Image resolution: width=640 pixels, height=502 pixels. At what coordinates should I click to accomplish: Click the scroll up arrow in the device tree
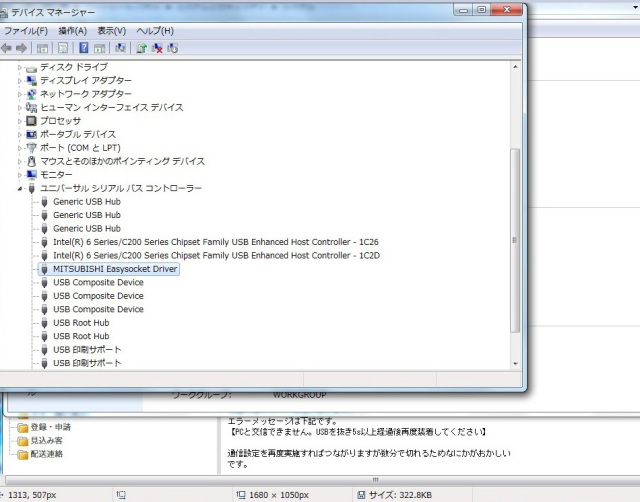tap(515, 67)
